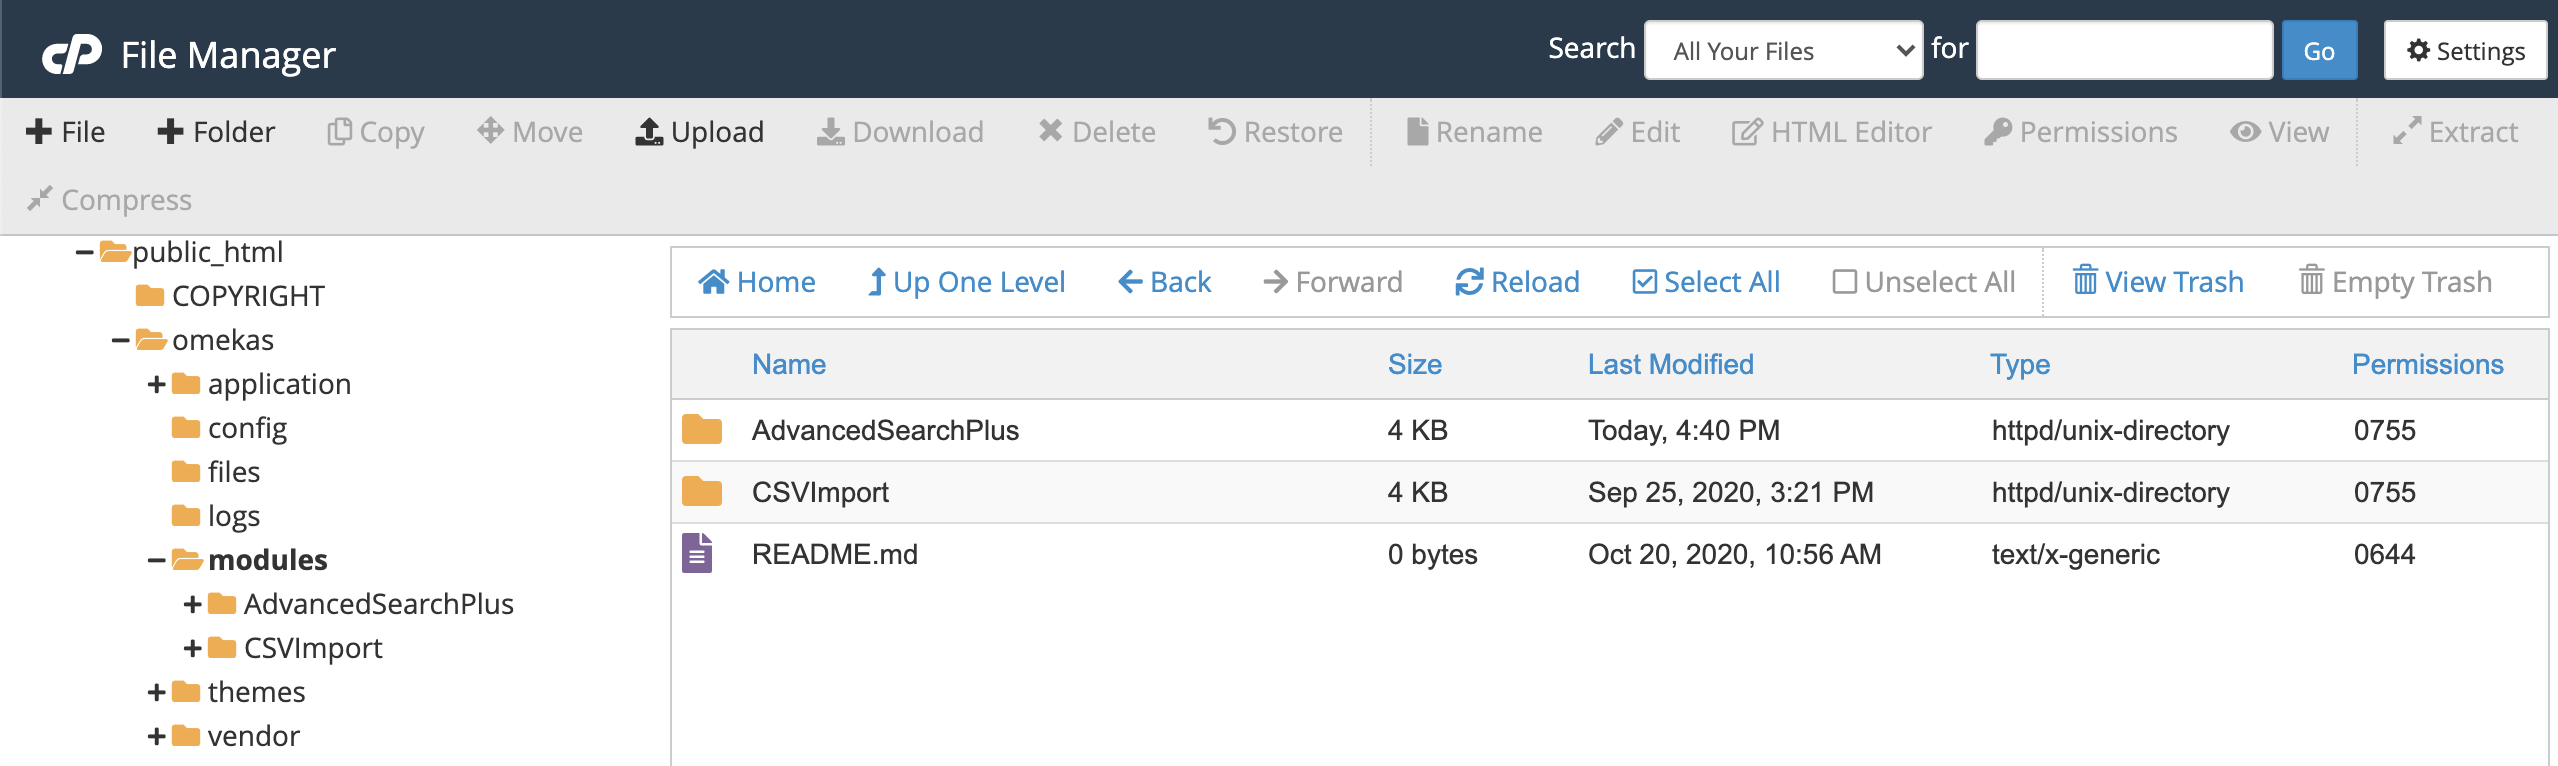Click the Extract toolbar icon
Screen dimensions: 2558x766
point(2406,131)
